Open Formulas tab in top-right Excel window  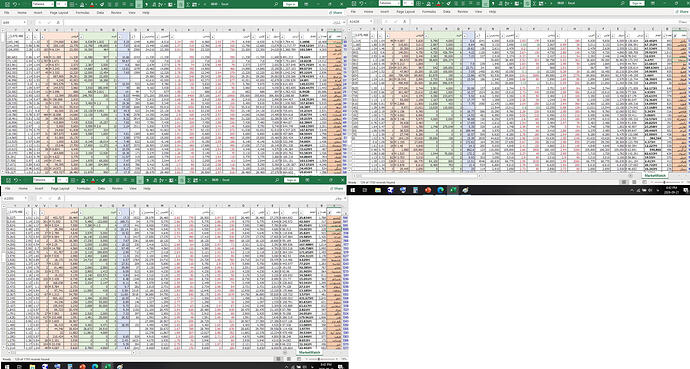(x=429, y=11)
